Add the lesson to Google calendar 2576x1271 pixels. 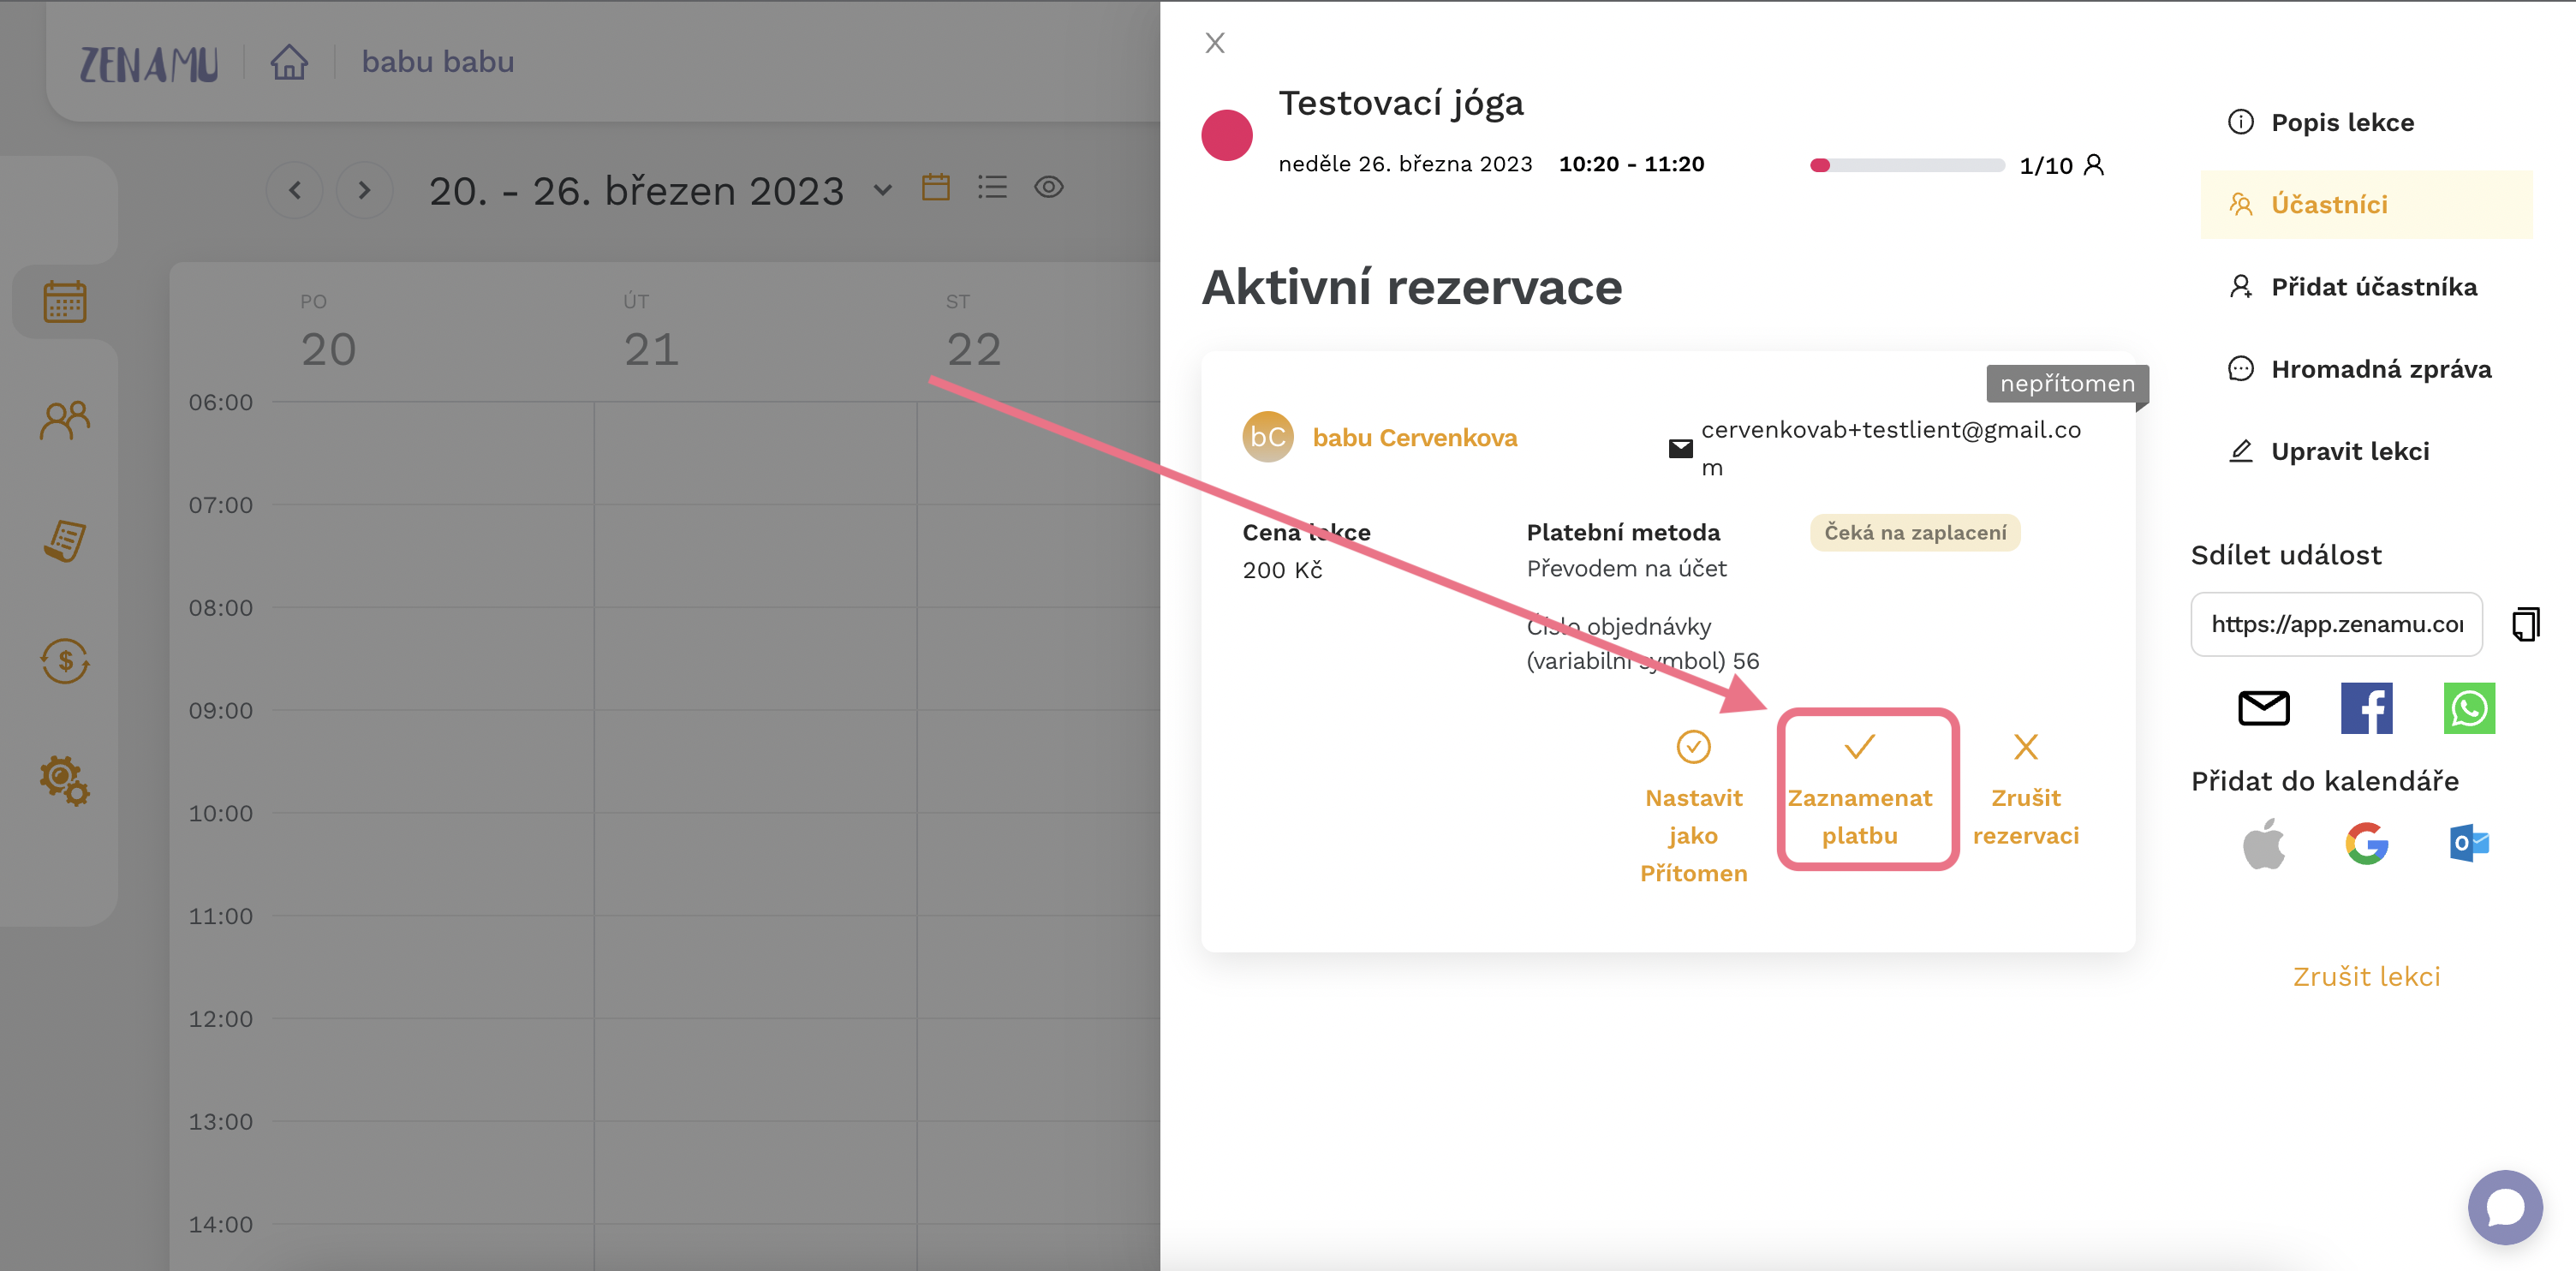2366,844
